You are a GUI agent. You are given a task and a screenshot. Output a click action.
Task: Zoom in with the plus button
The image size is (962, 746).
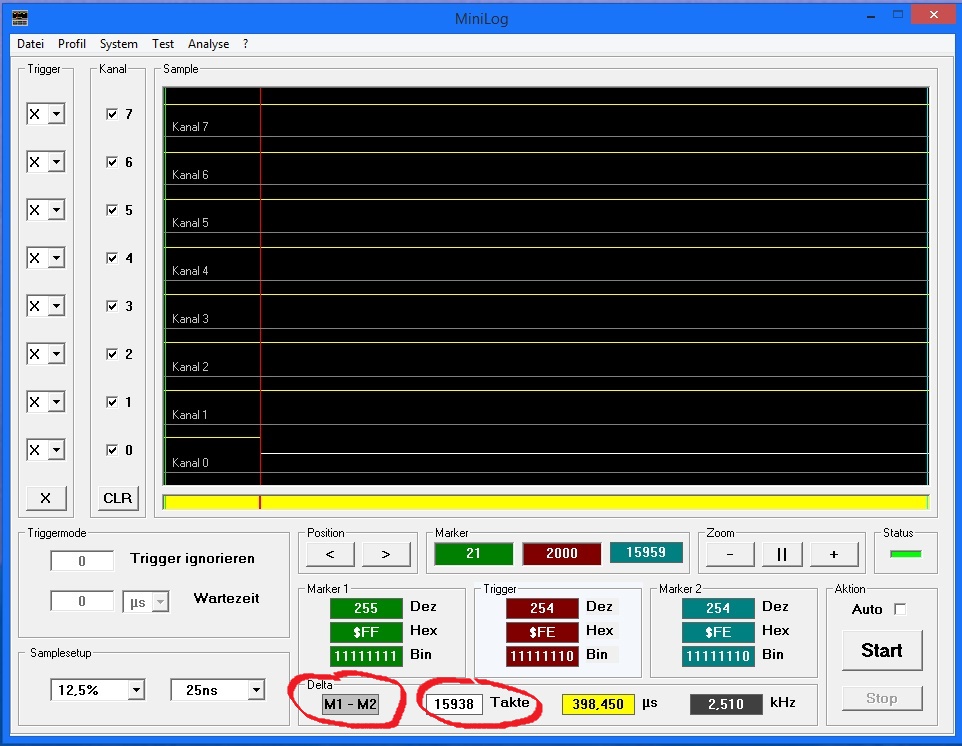coord(833,554)
